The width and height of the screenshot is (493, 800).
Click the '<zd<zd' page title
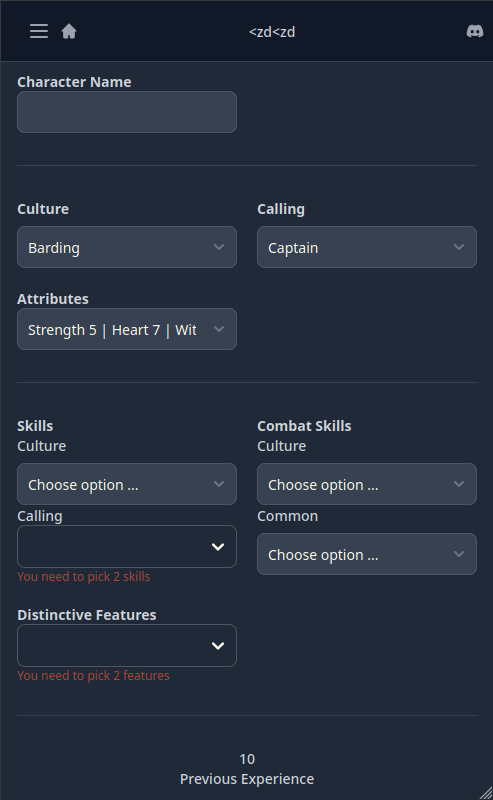tap(272, 32)
